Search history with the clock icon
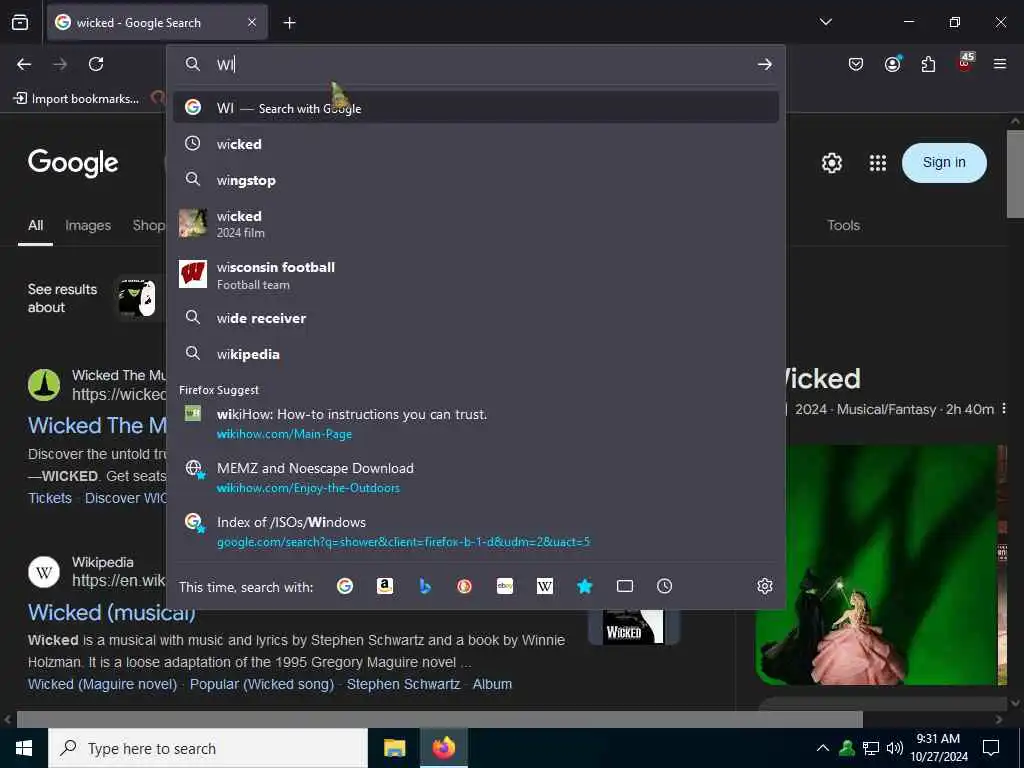The height and width of the screenshot is (768, 1024). pos(664,586)
